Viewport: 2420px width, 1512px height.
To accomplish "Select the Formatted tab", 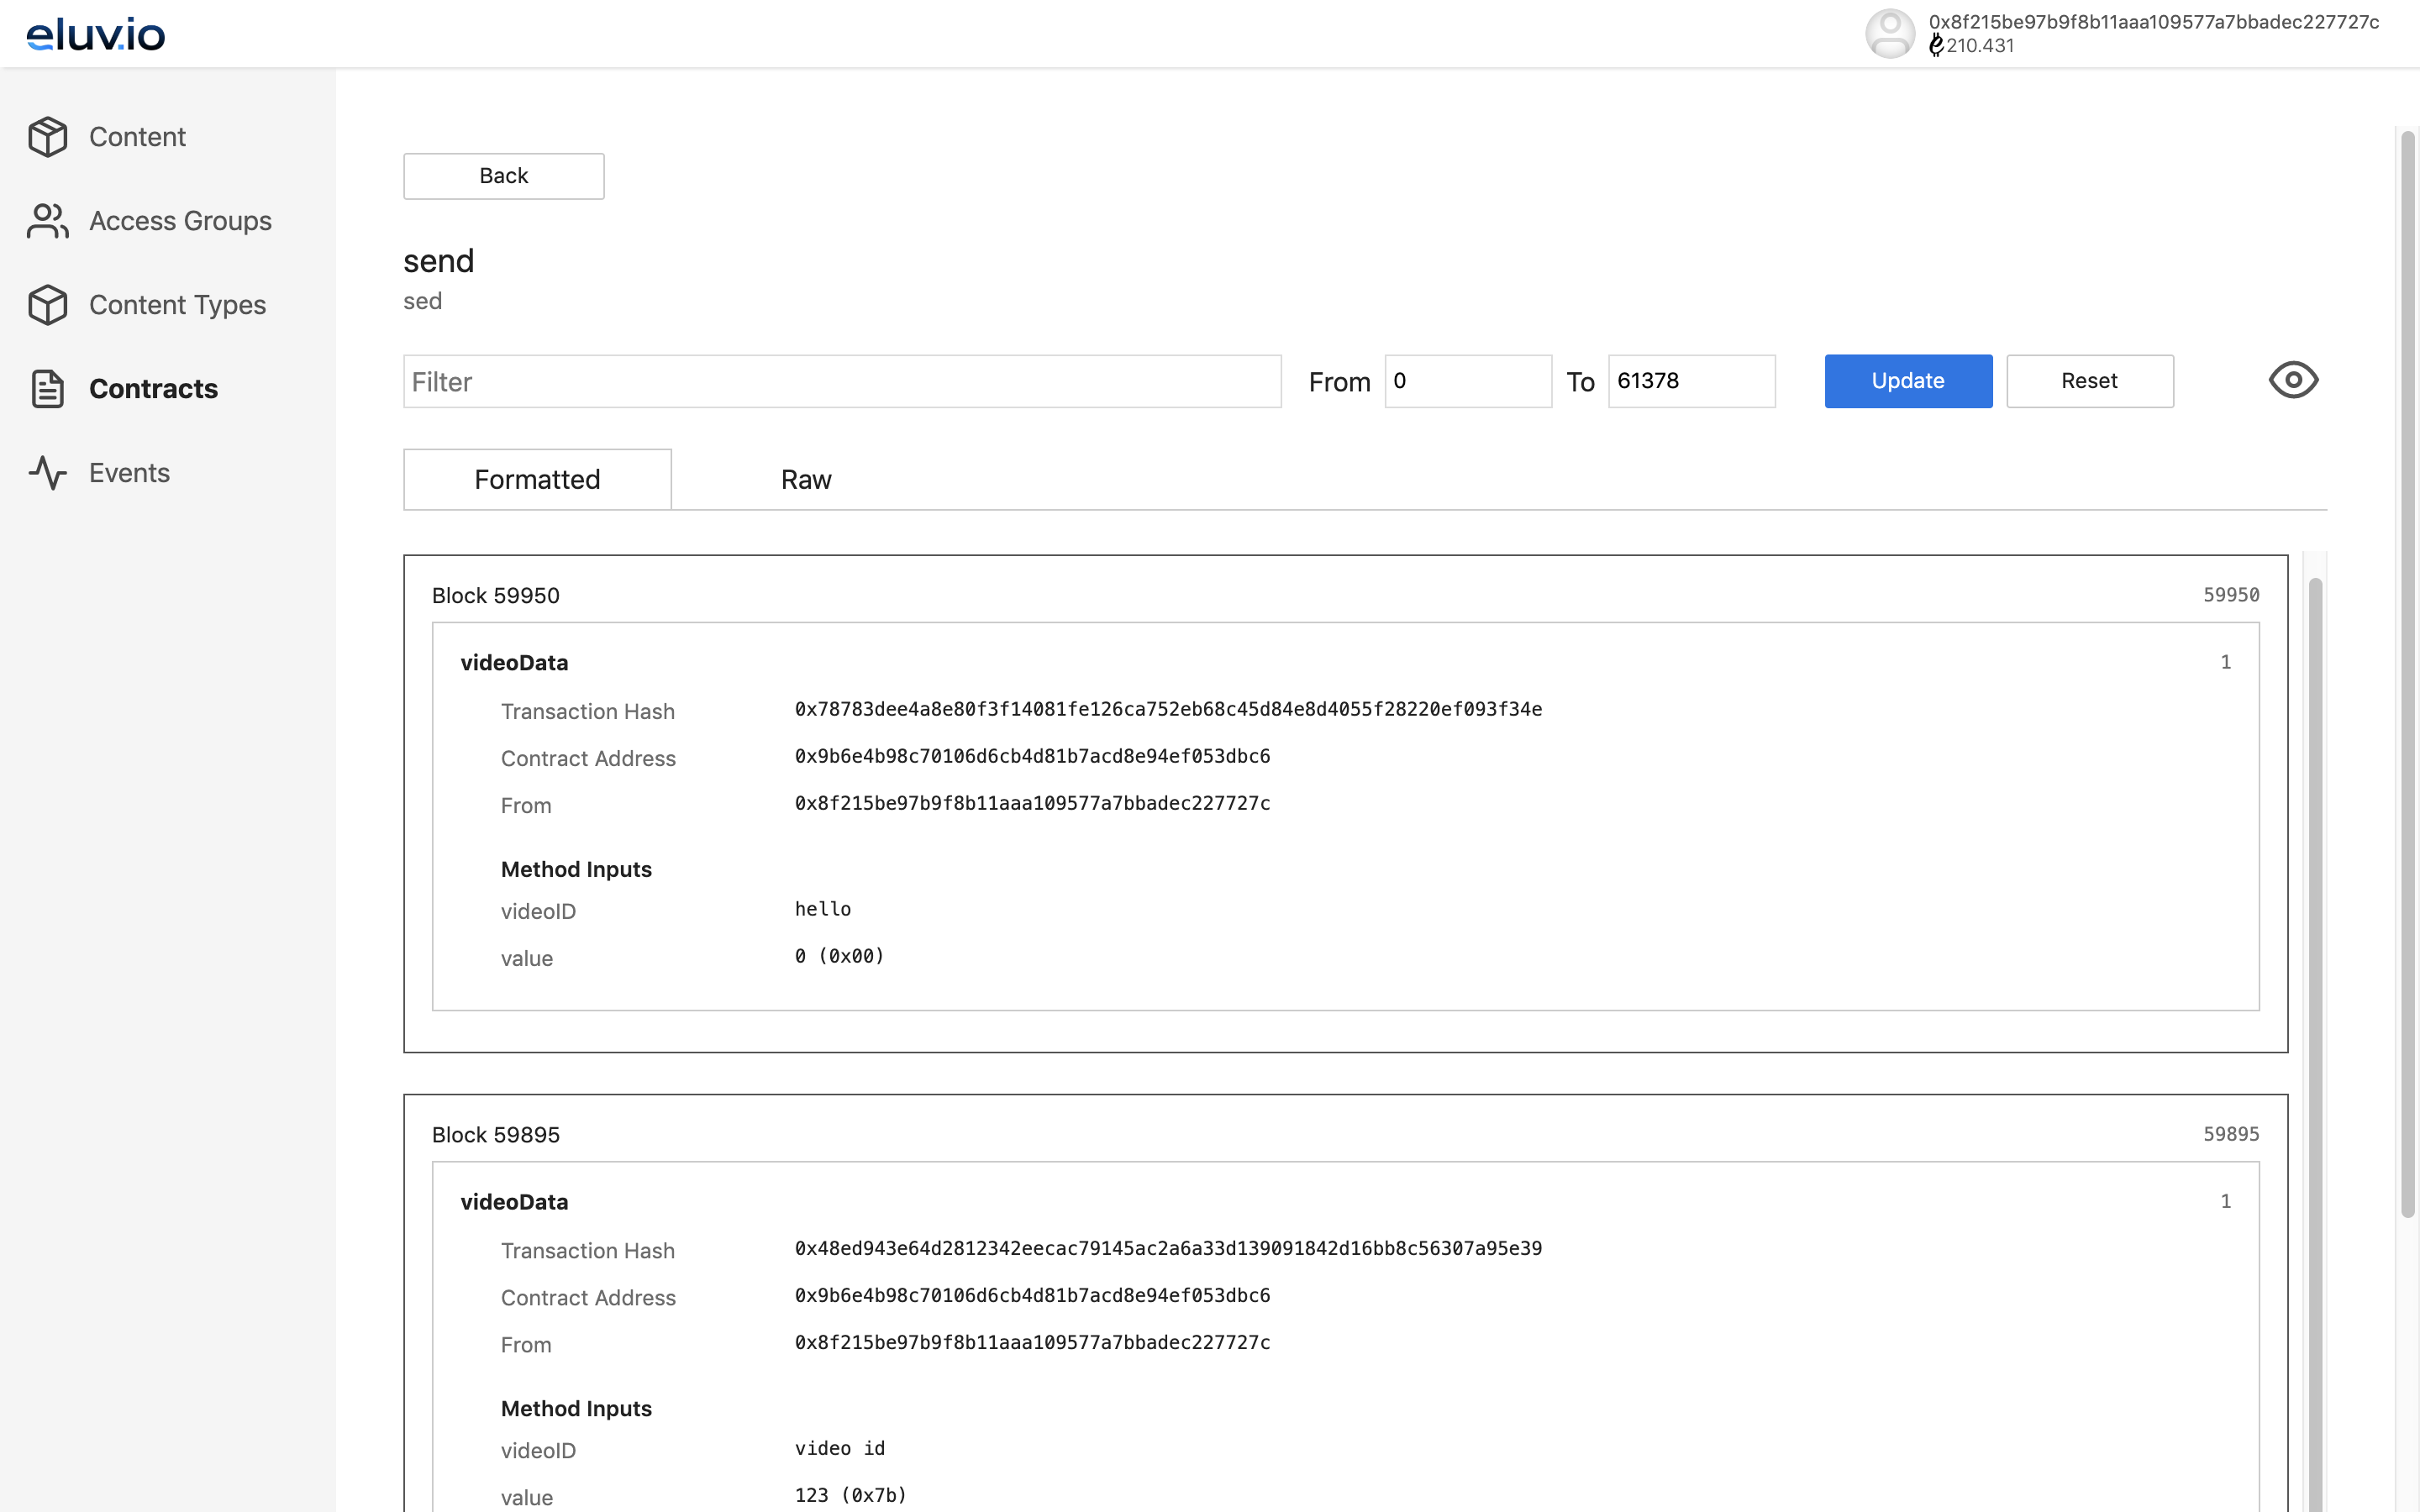I will click(x=537, y=480).
